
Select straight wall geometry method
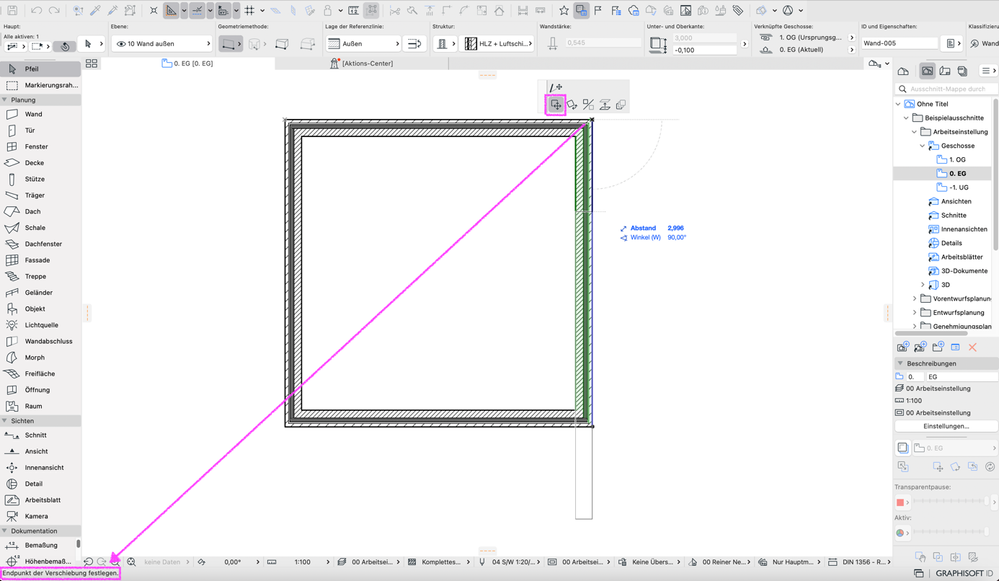228,43
